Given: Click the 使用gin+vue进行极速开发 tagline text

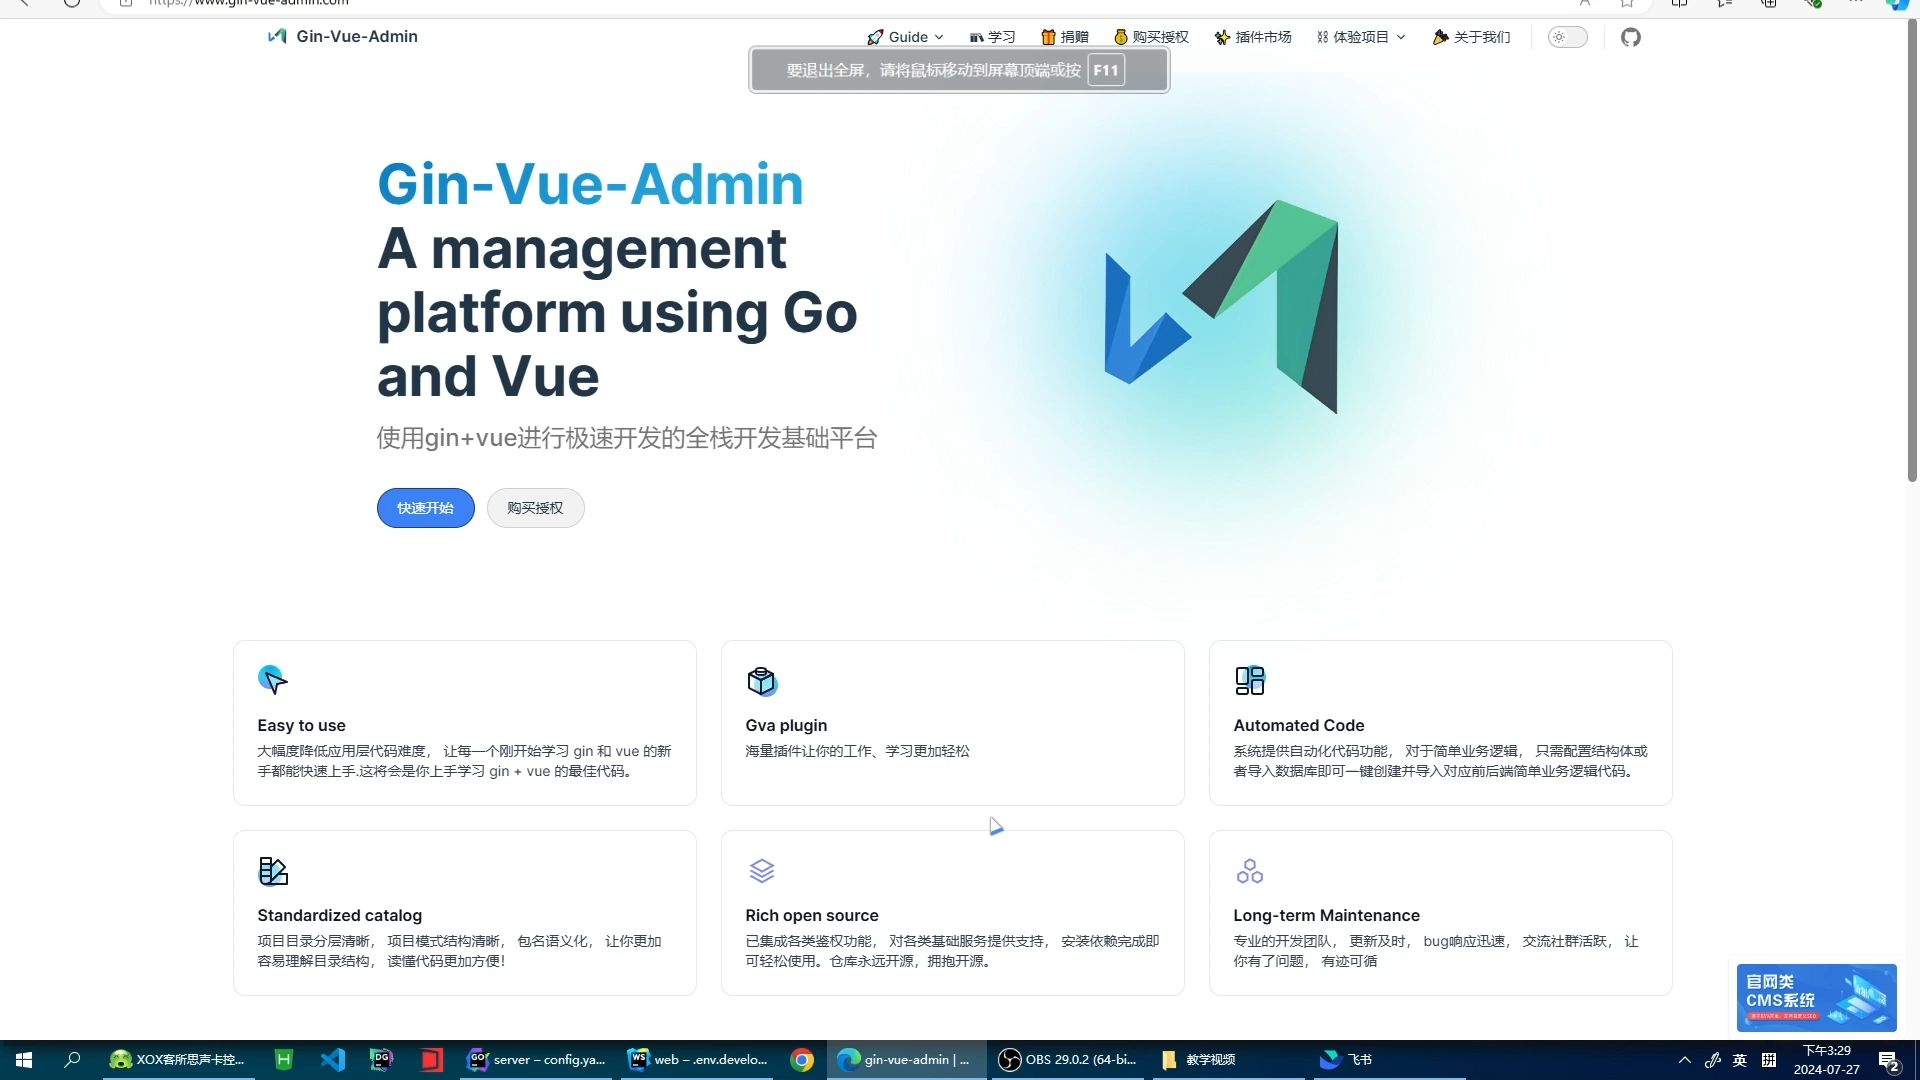Looking at the screenshot, I should [x=627, y=438].
